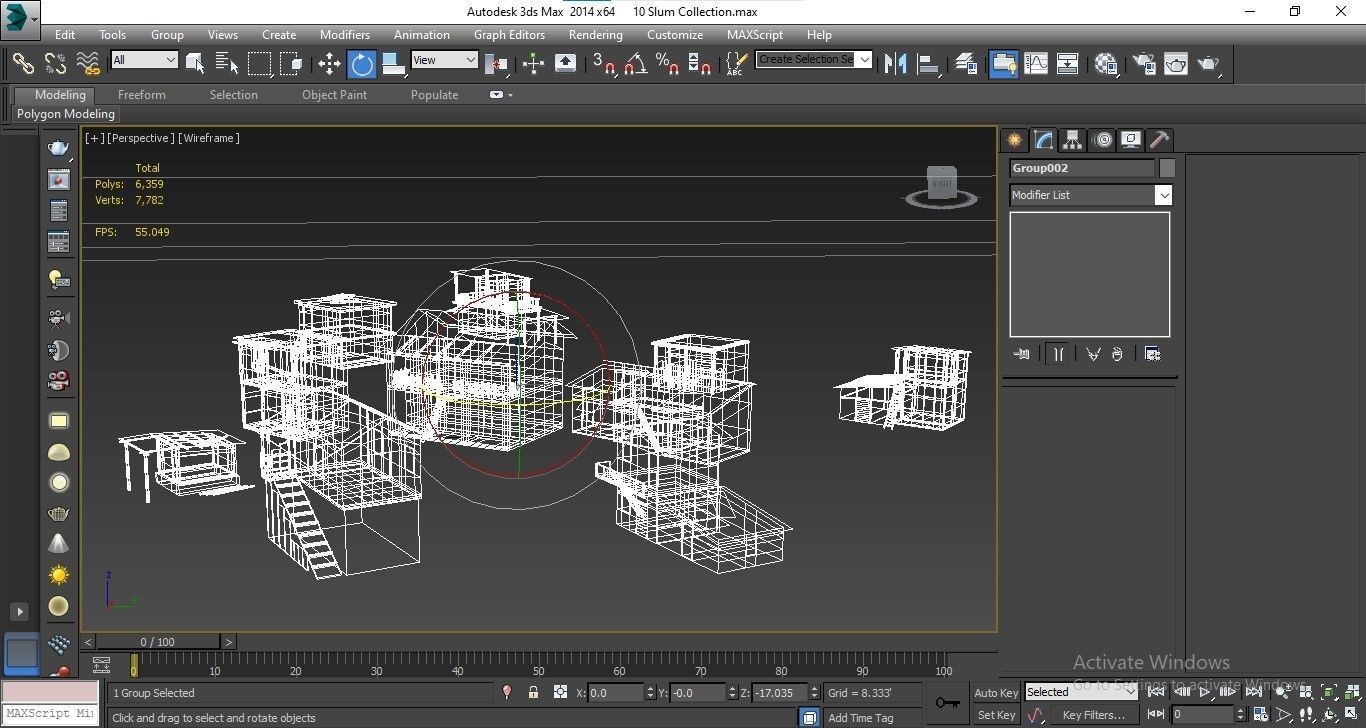Open the Rendering menu
The image size is (1366, 728).
(595, 34)
